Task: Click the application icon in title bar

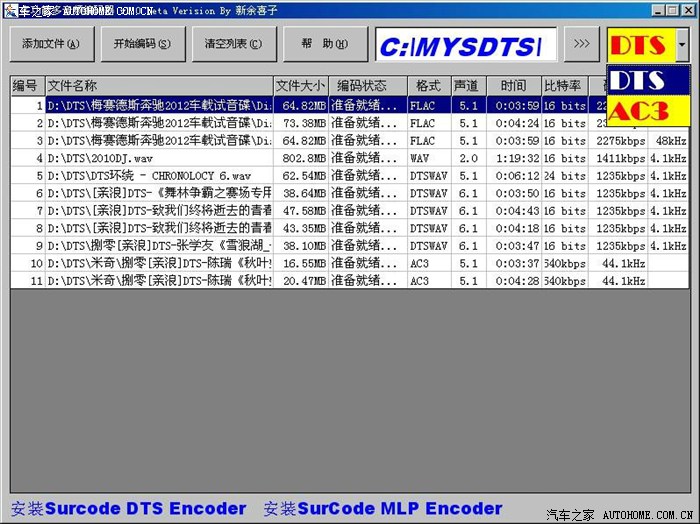Action: click(11, 10)
